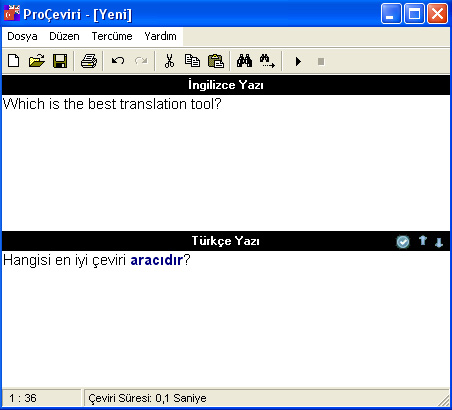The width and height of the screenshot is (452, 410).
Task: Open Find with the binoculars icon
Action: point(244,61)
